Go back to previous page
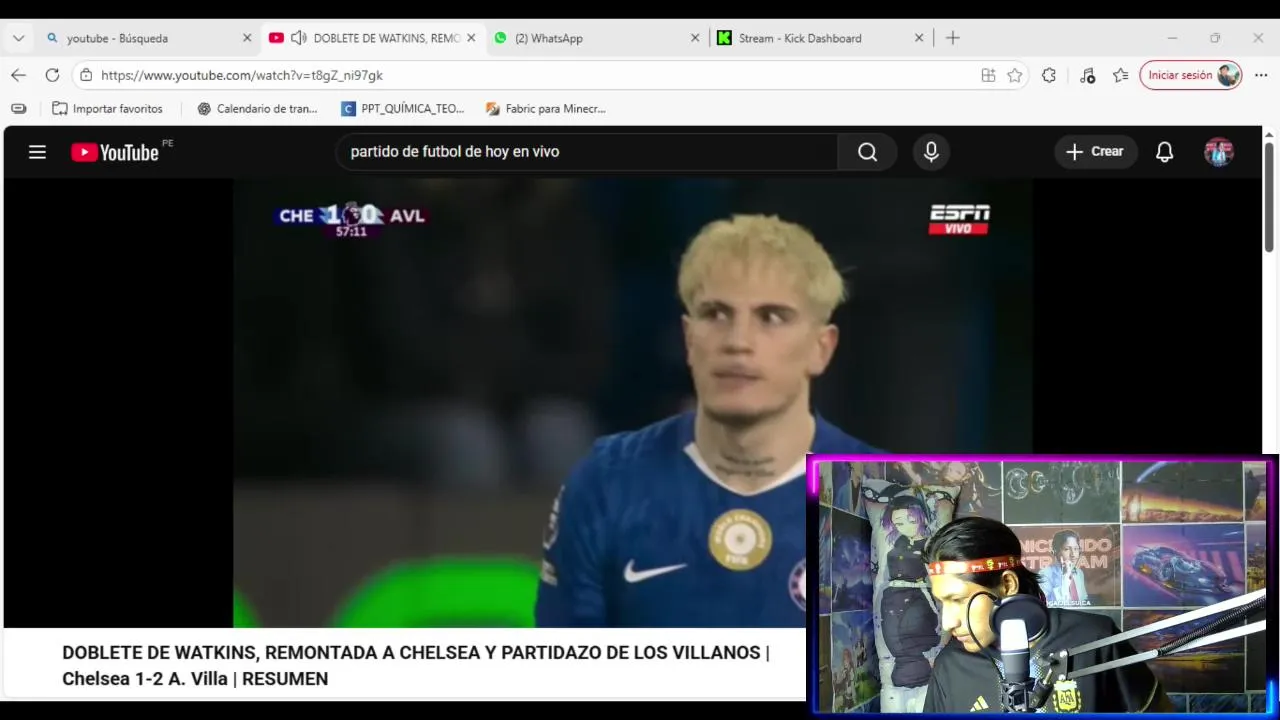This screenshot has height=720, width=1280. point(18,75)
